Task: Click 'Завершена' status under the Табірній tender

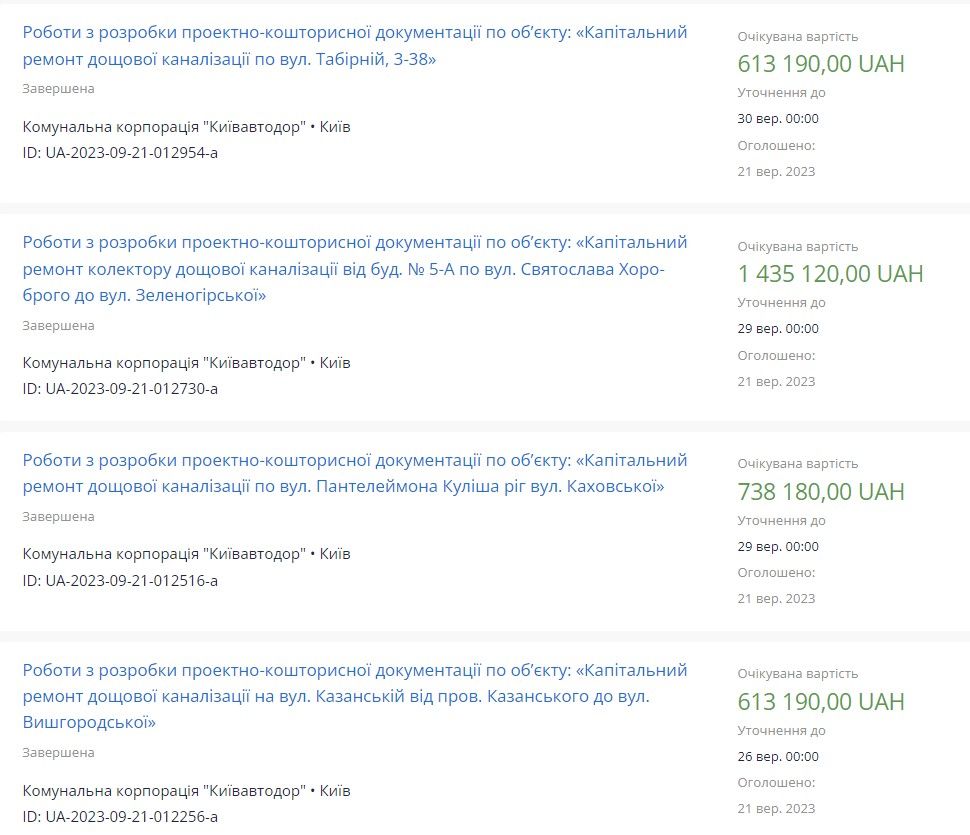Action: 58,89
